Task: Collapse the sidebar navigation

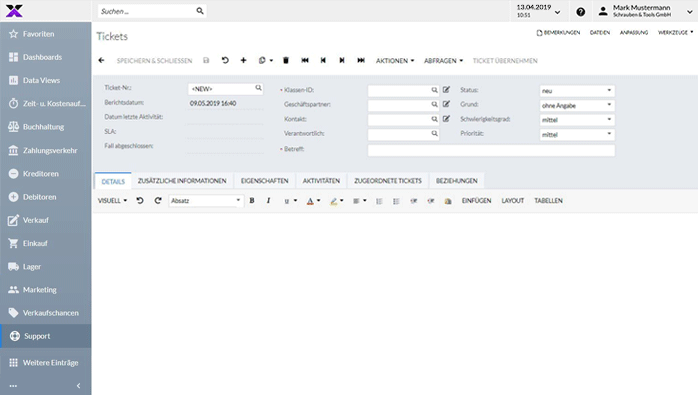Action: click(x=78, y=386)
